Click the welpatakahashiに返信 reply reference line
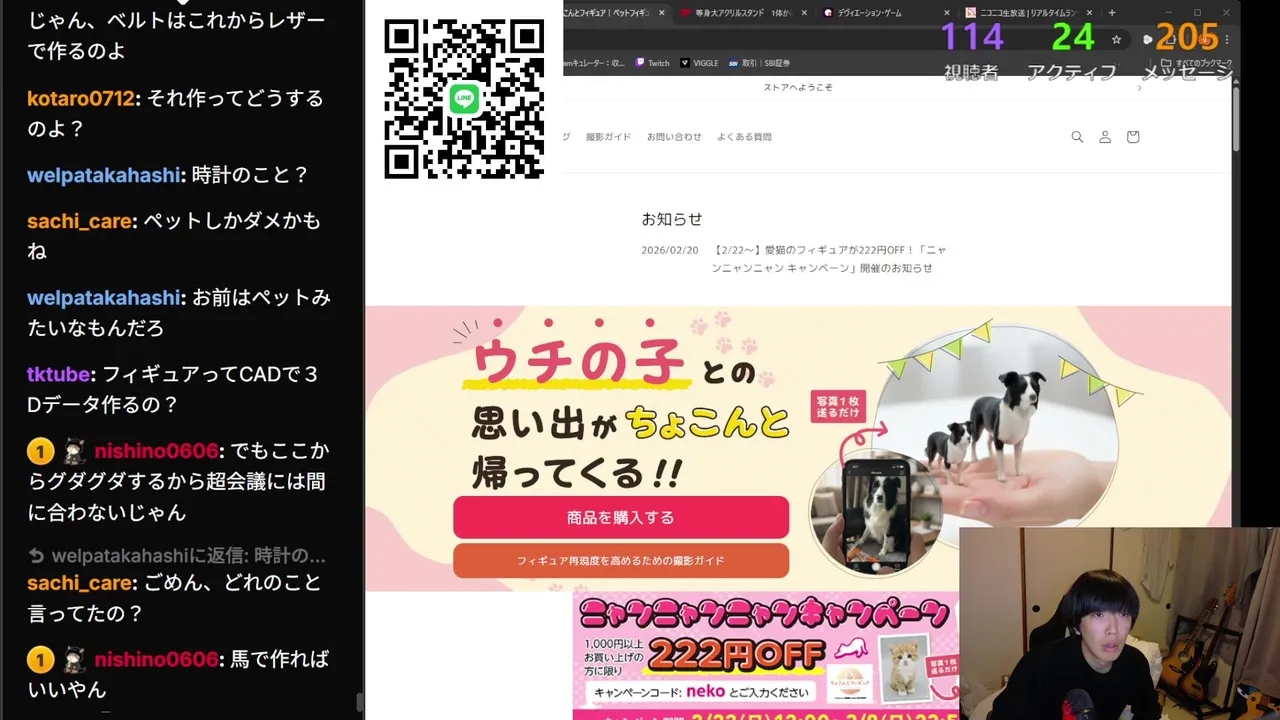This screenshot has height=720, width=1280. (177, 555)
